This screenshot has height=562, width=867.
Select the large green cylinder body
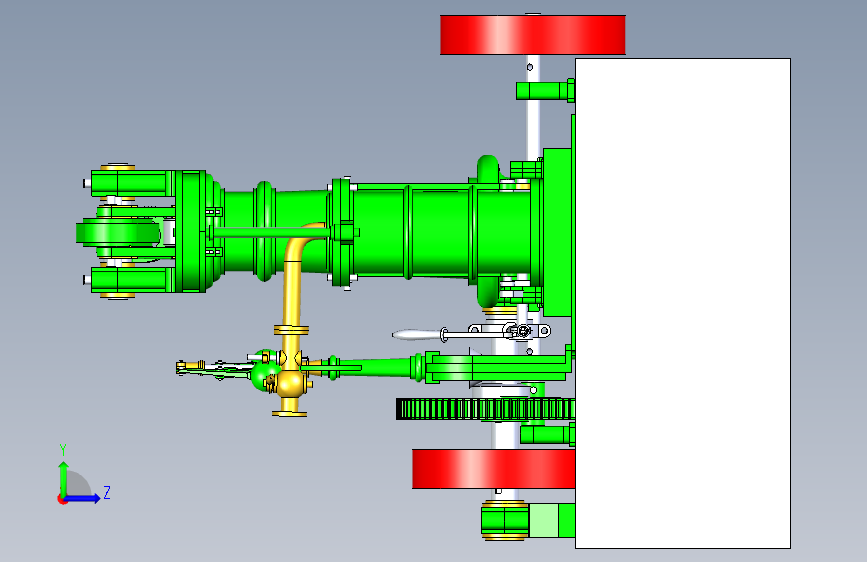440,231
